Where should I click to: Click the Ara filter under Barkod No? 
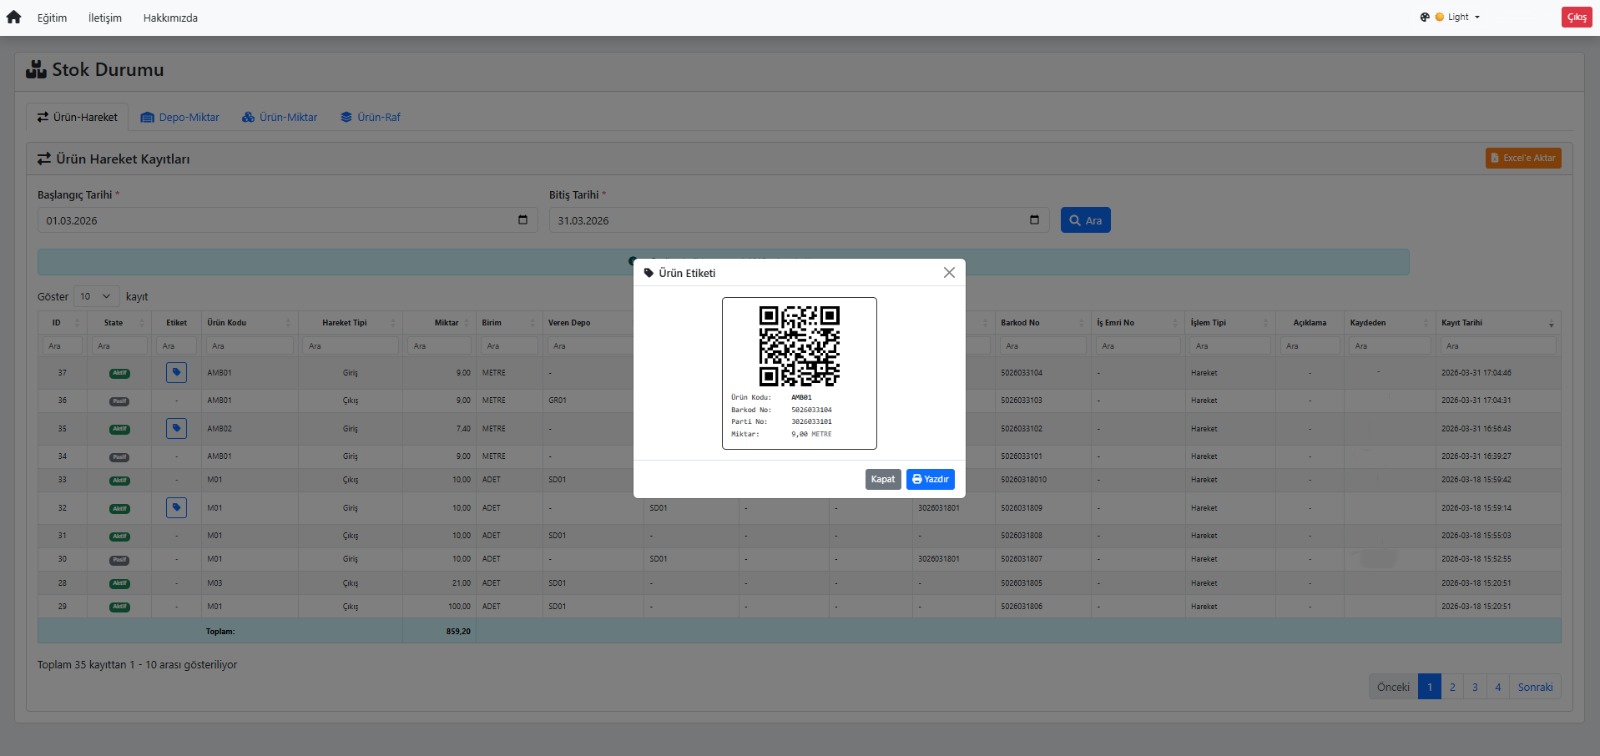(x=1043, y=346)
